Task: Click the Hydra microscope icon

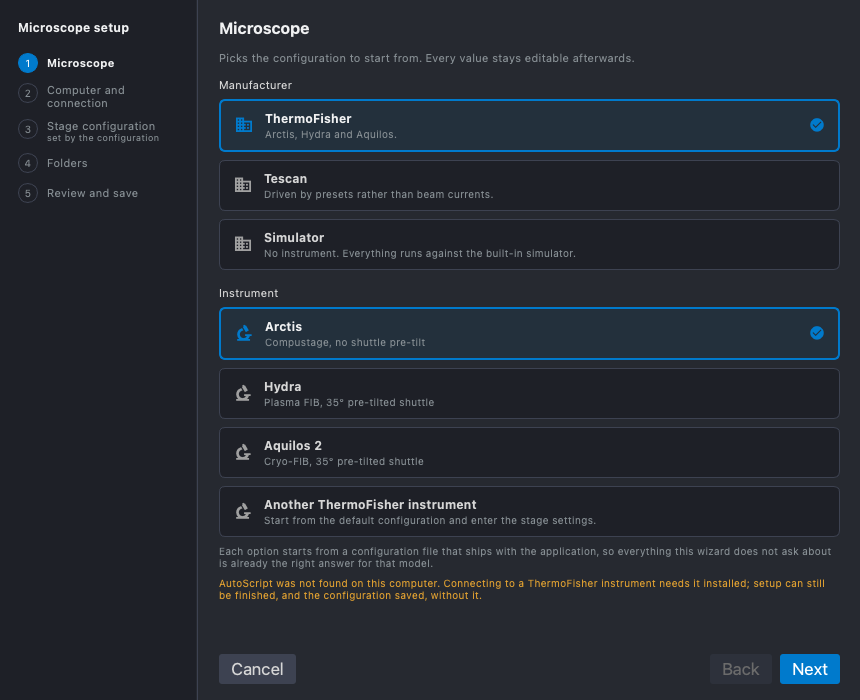Action: click(x=243, y=393)
